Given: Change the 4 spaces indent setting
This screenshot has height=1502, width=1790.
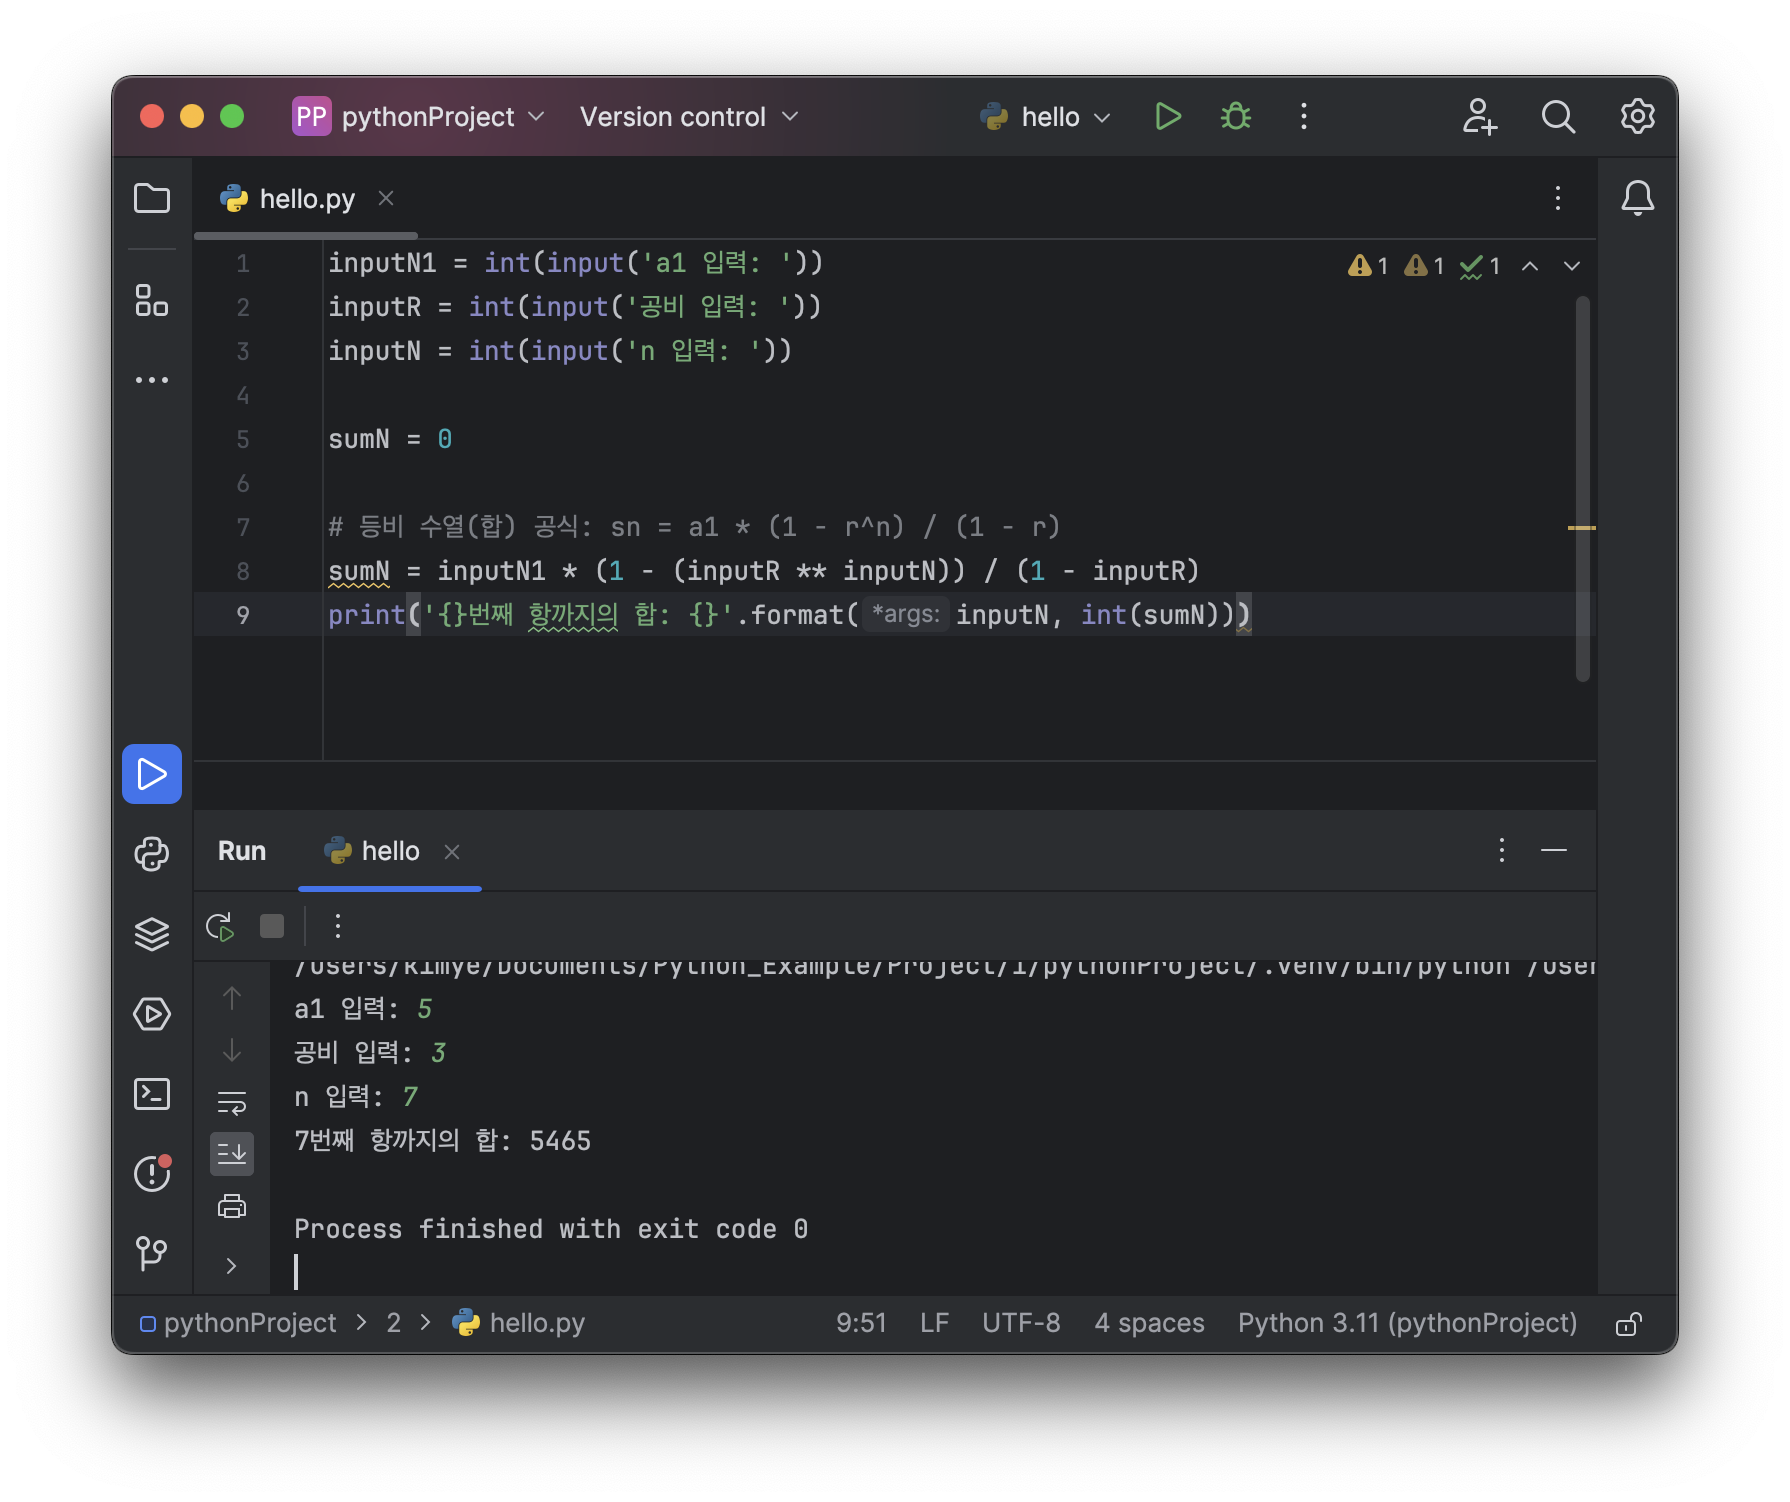Looking at the screenshot, I should coord(1149,1323).
